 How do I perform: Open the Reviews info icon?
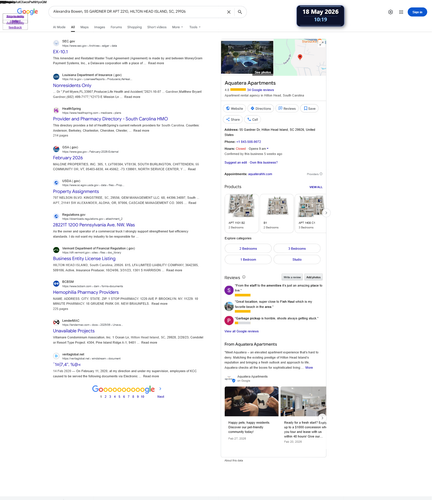point(244,277)
